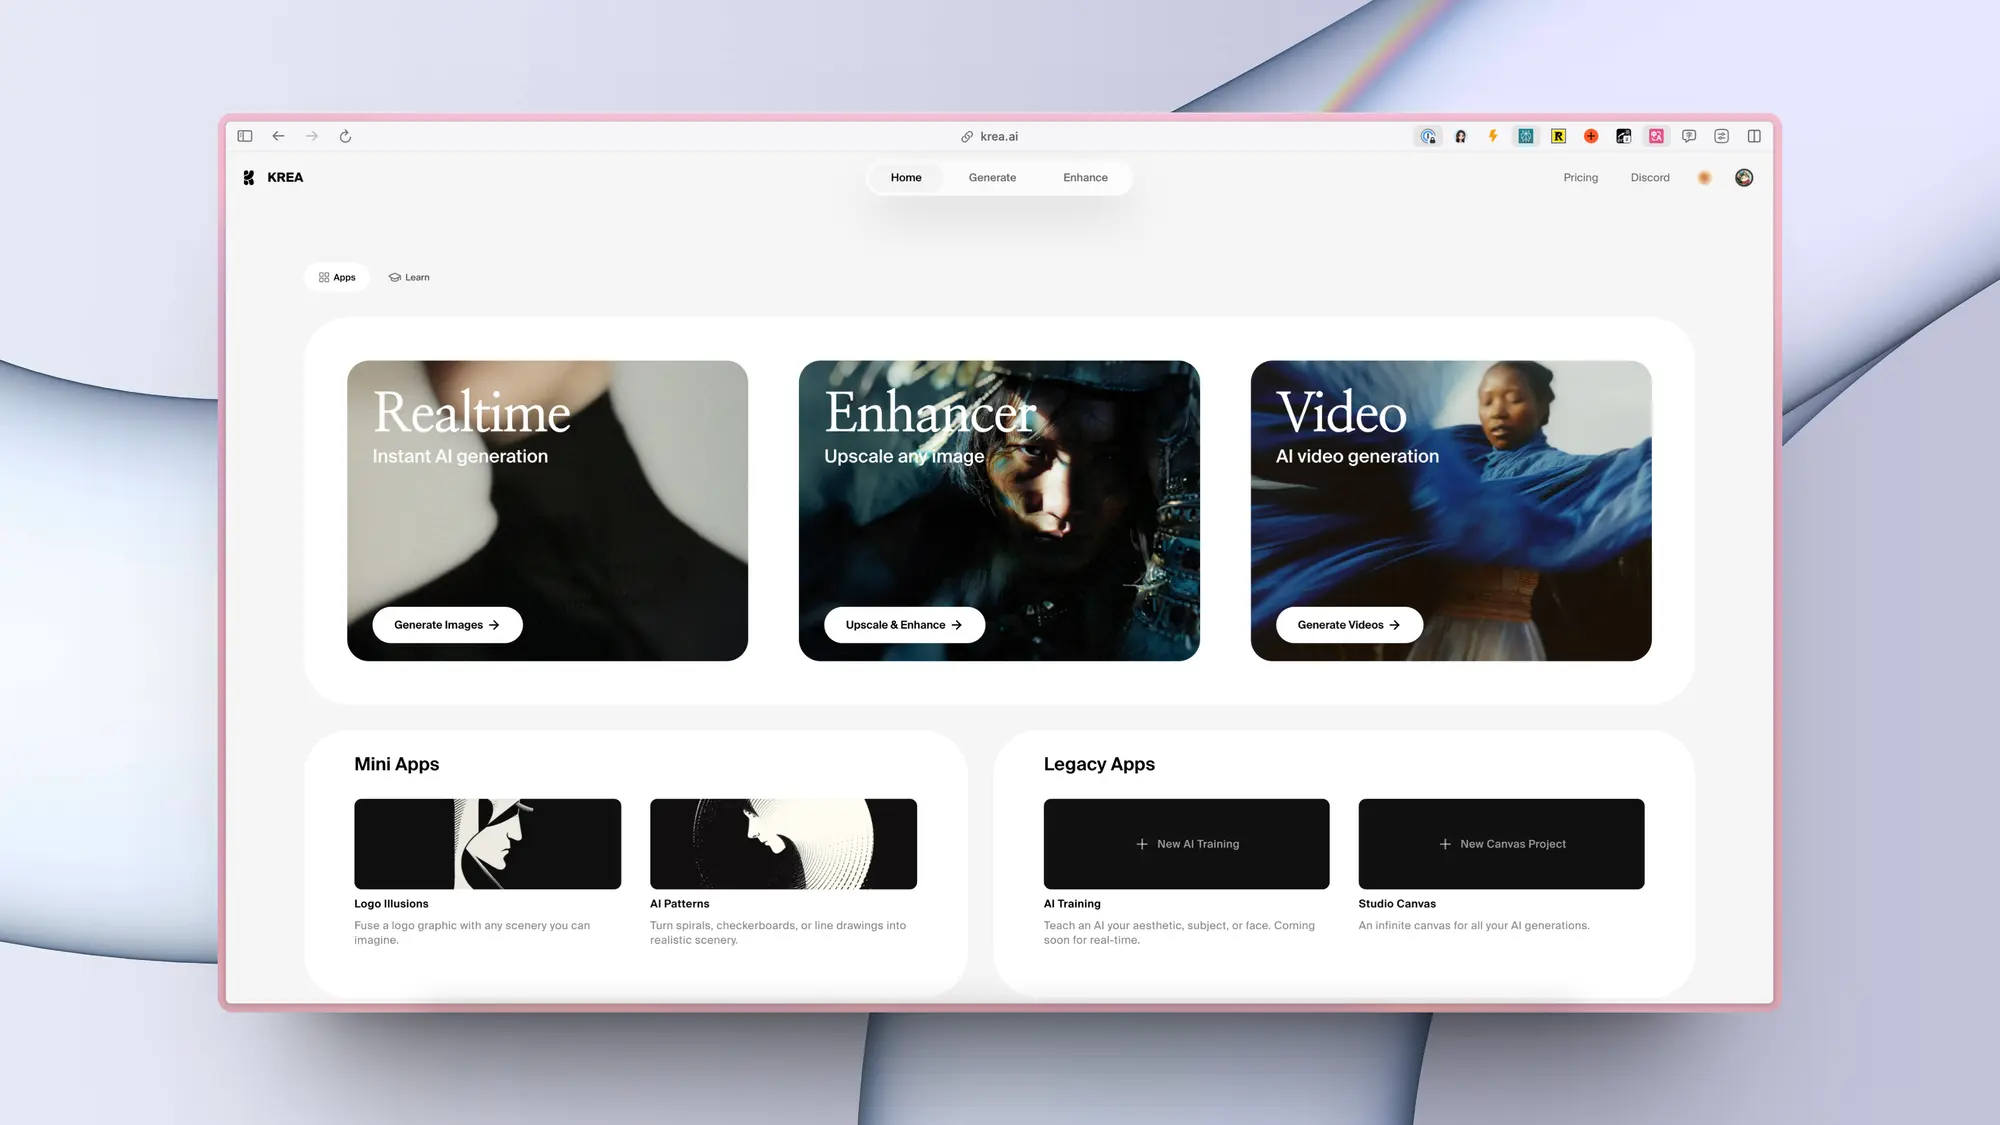
Task: Open the black phone extension icon
Action: point(1624,136)
